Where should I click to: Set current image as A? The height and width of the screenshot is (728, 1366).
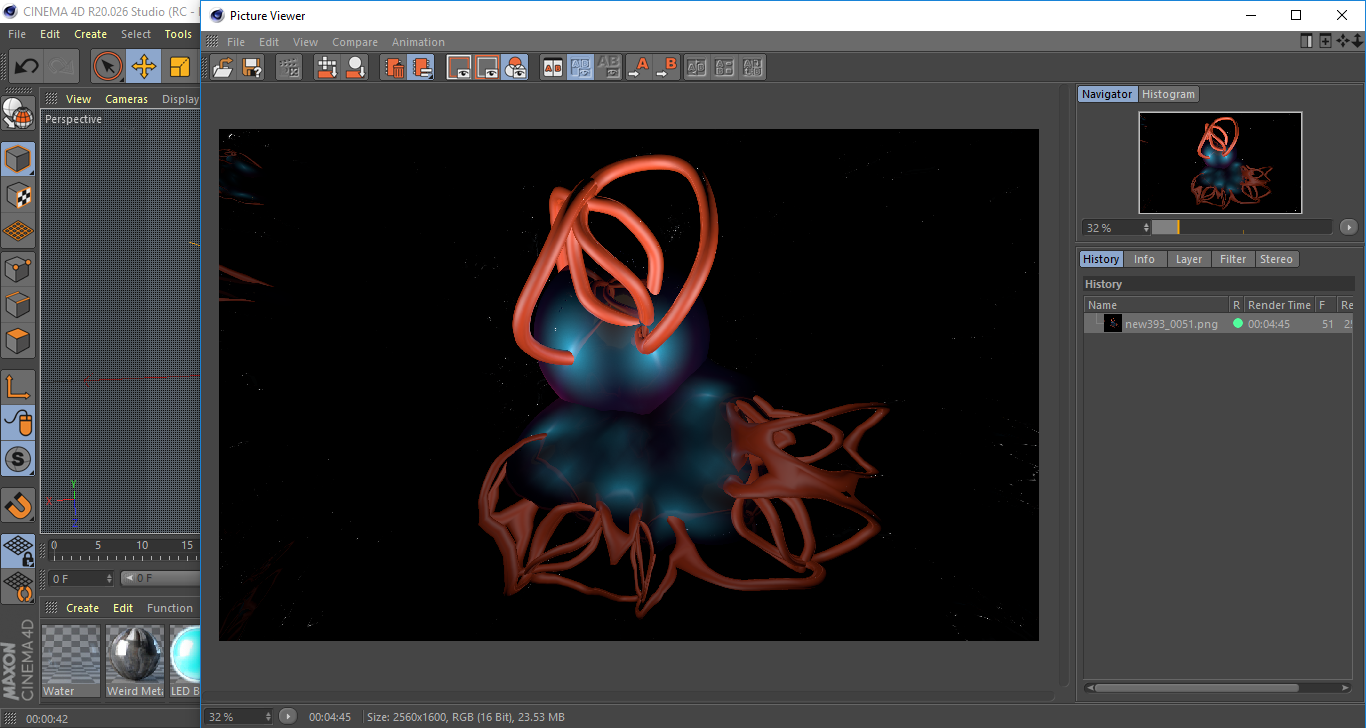point(638,67)
